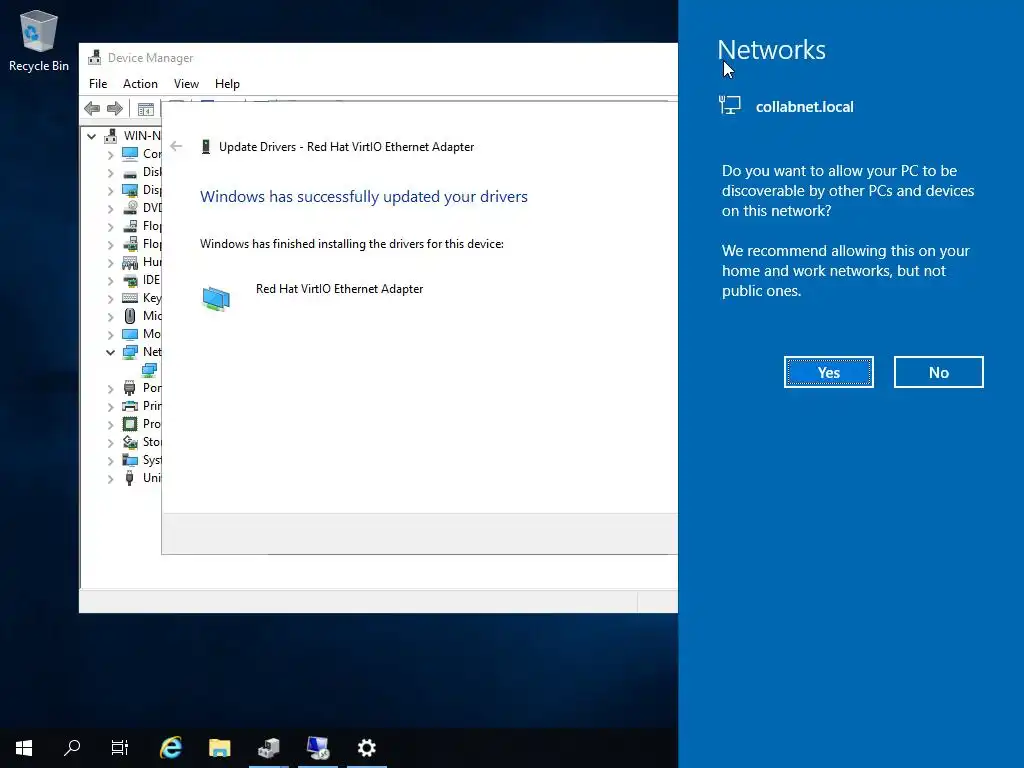Click the Back arrow toolbar icon
Viewport: 1024px width, 768px height.
92,108
